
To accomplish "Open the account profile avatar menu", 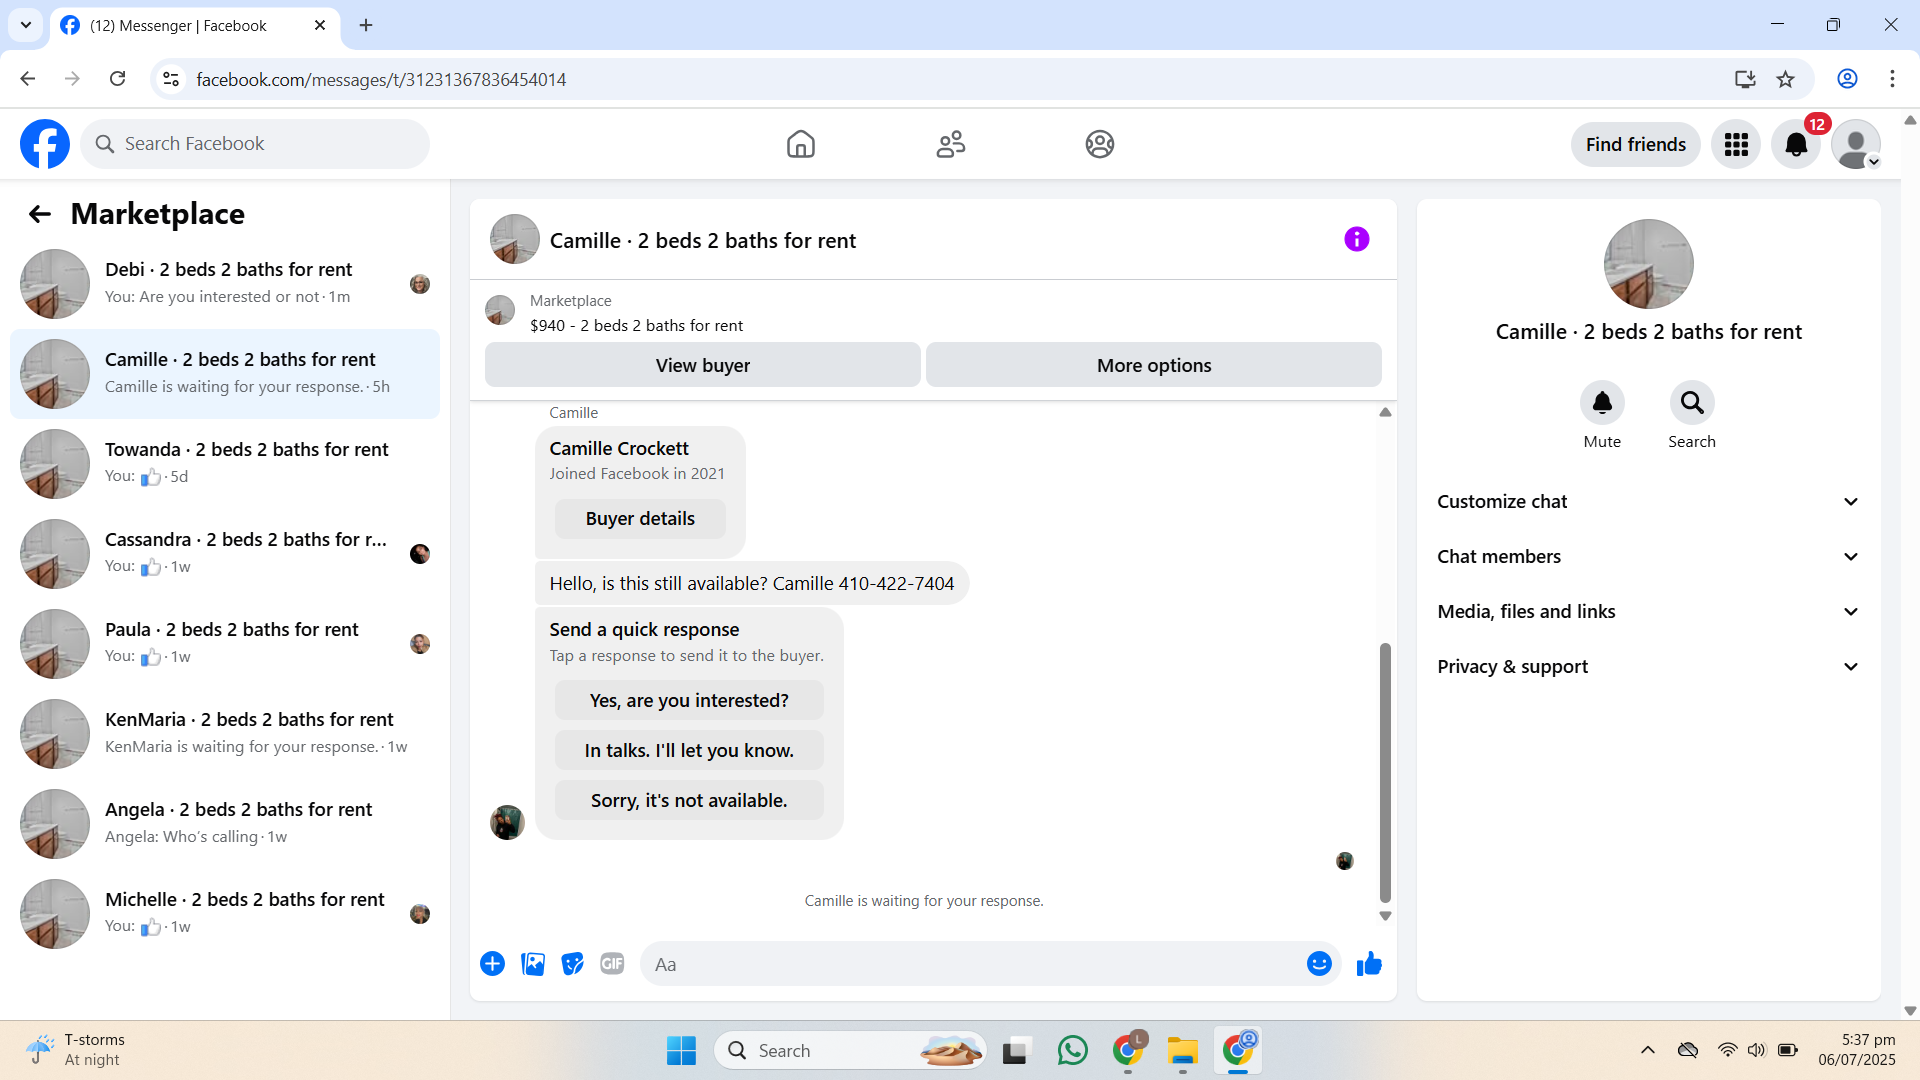I will (x=1856, y=144).
